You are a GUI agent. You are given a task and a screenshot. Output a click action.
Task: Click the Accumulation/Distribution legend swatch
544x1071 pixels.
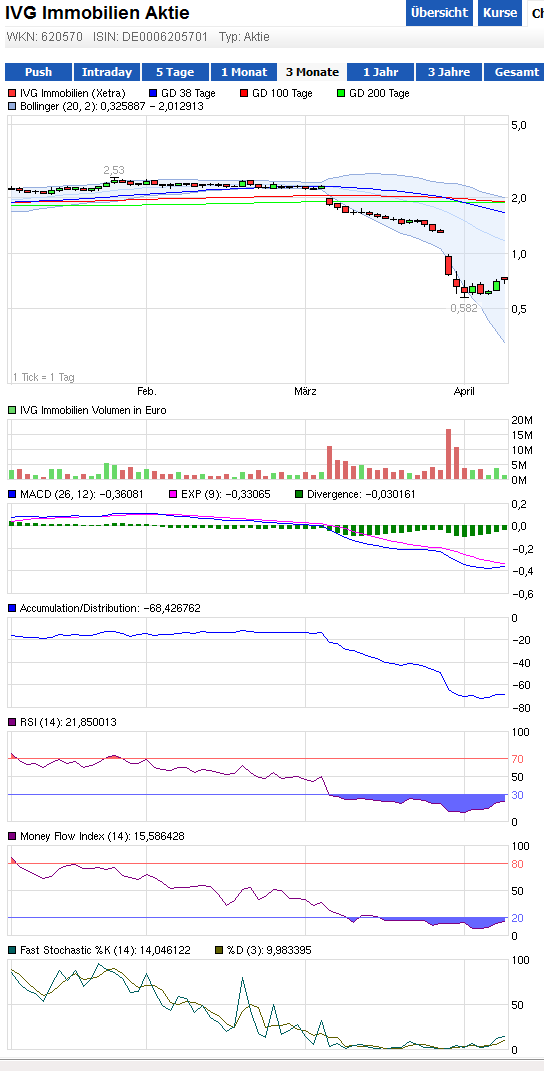point(12,608)
